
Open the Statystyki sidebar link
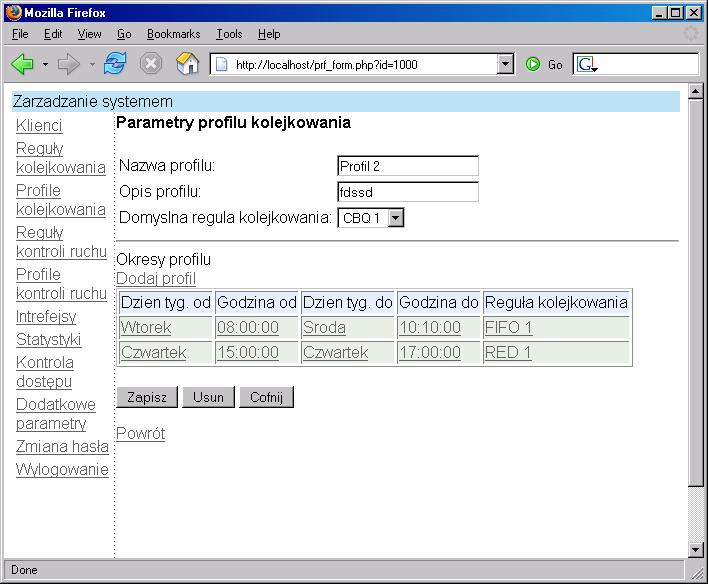pyautogui.click(x=48, y=340)
